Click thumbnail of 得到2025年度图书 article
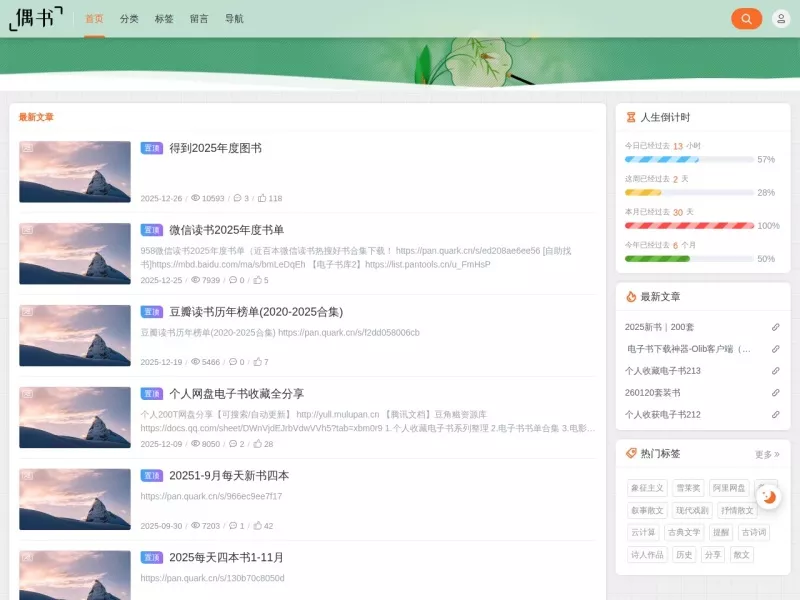 click(75, 172)
